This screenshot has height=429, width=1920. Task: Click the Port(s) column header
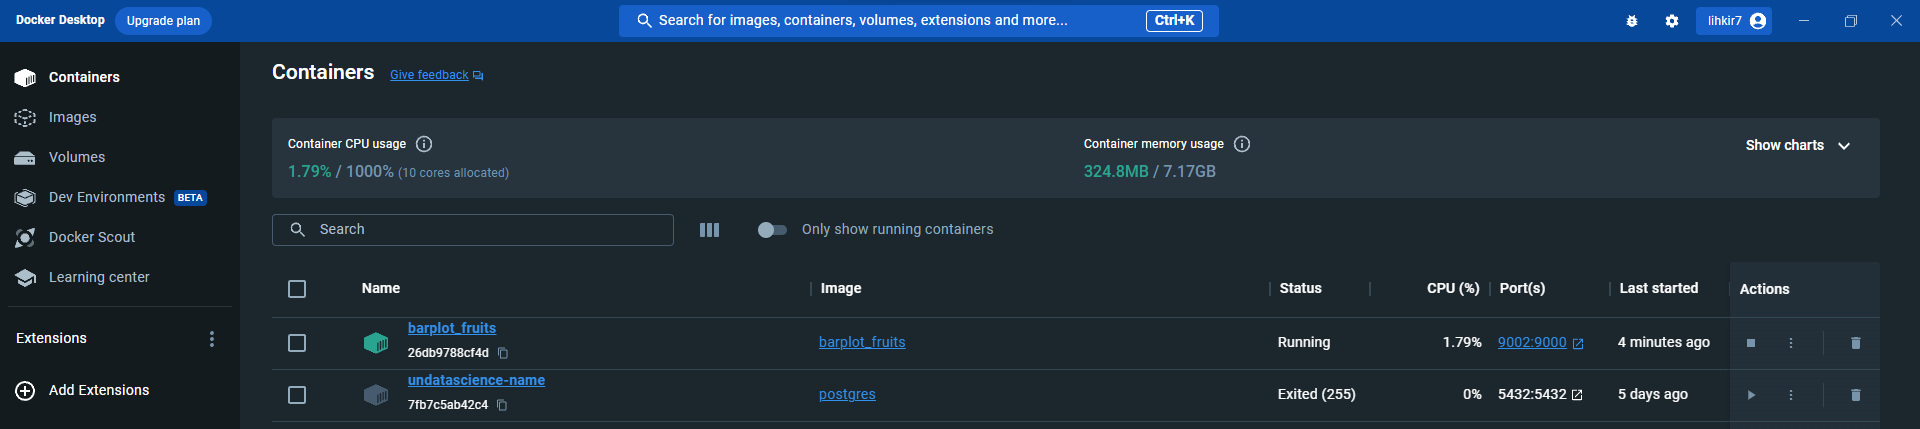pos(1522,288)
